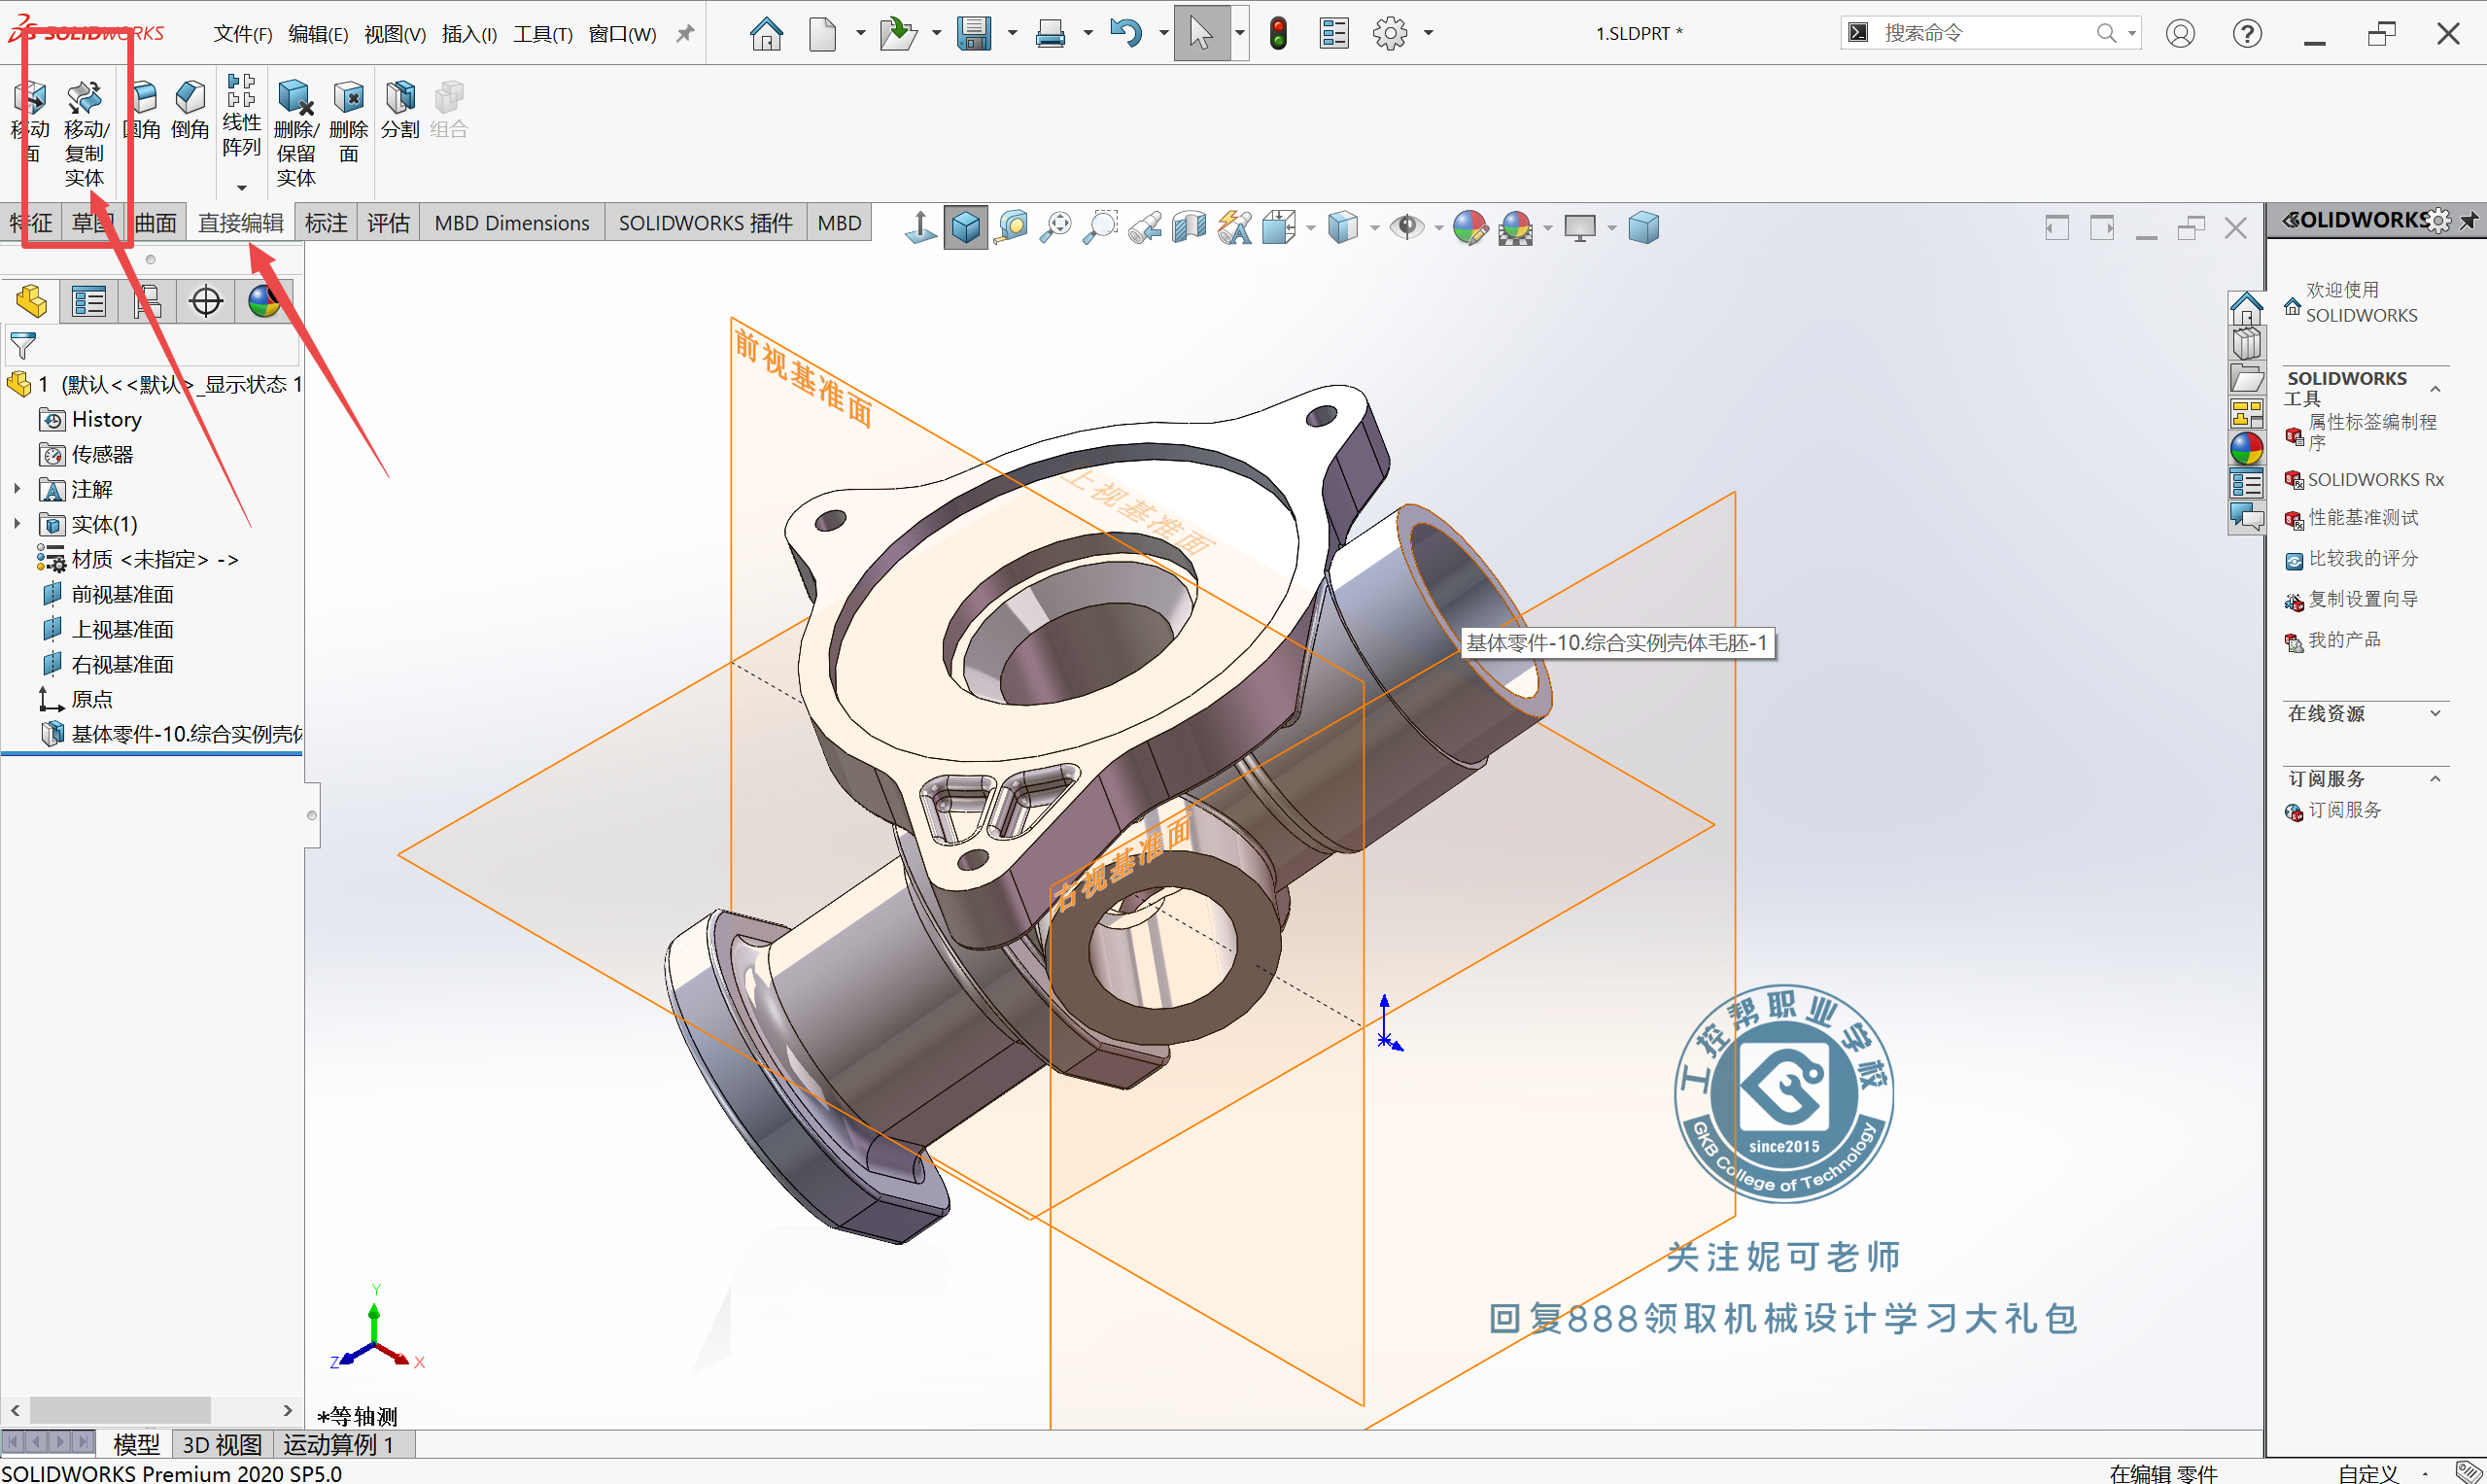
Task: Pin the SOLIDWORKS menu bar
Action: click(x=685, y=33)
